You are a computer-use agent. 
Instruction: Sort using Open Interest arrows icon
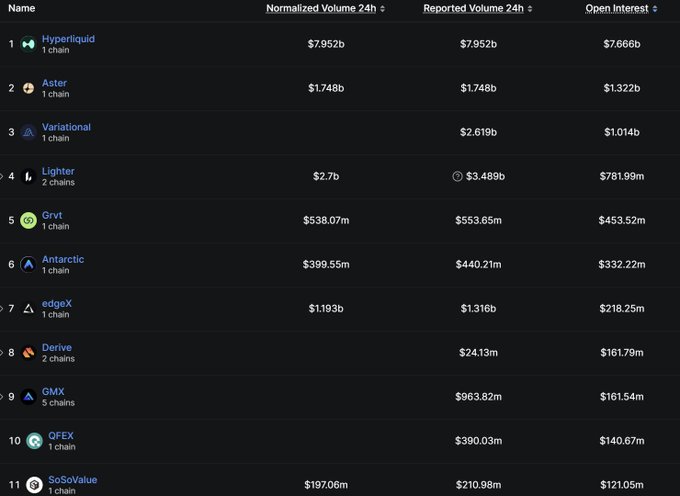(x=654, y=9)
